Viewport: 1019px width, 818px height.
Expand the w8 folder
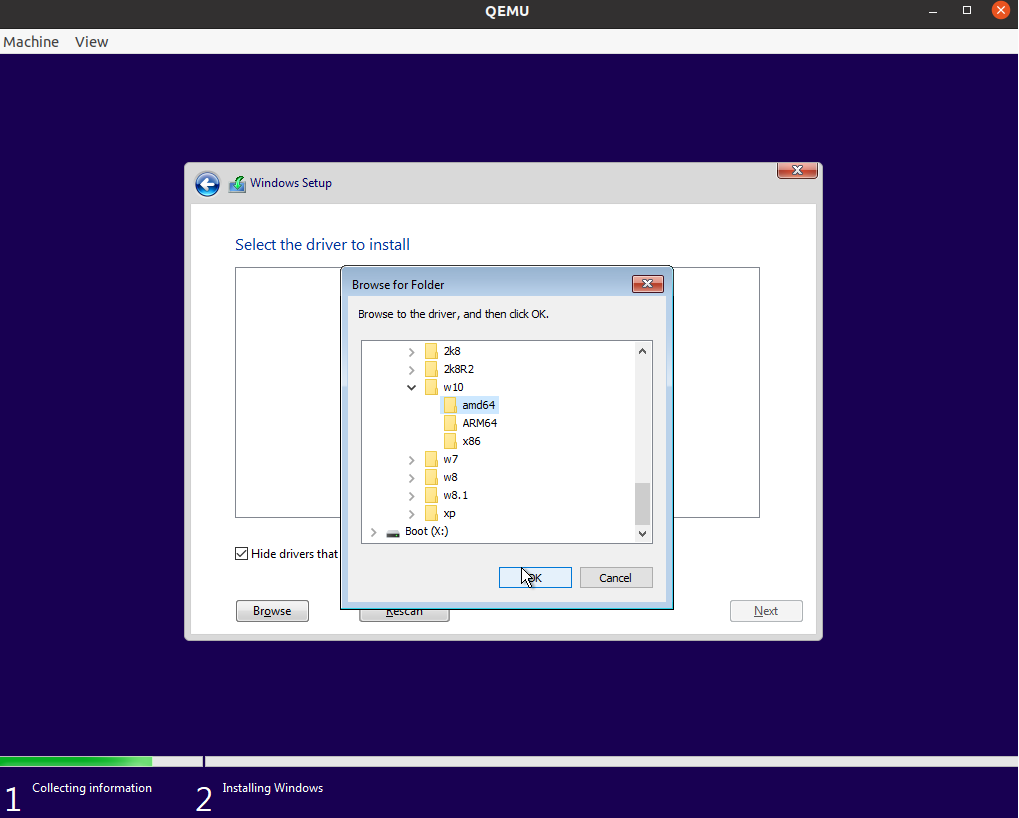click(x=411, y=478)
